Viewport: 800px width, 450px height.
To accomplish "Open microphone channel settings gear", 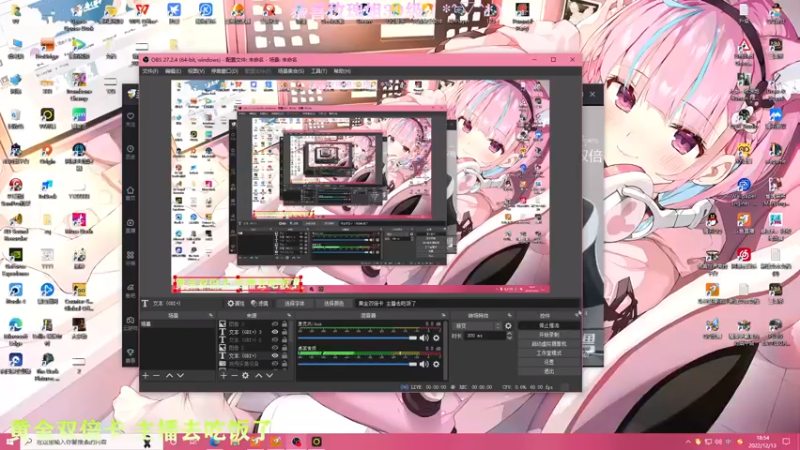I will pyautogui.click(x=436, y=338).
